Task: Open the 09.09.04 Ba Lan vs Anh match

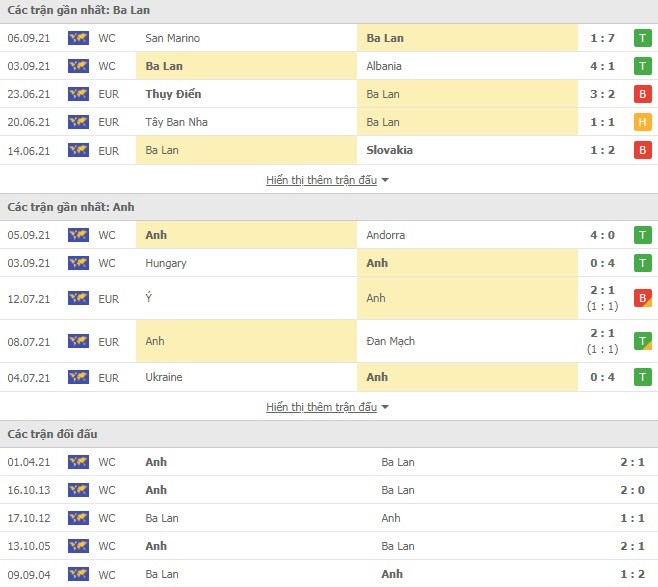Action: (329, 574)
